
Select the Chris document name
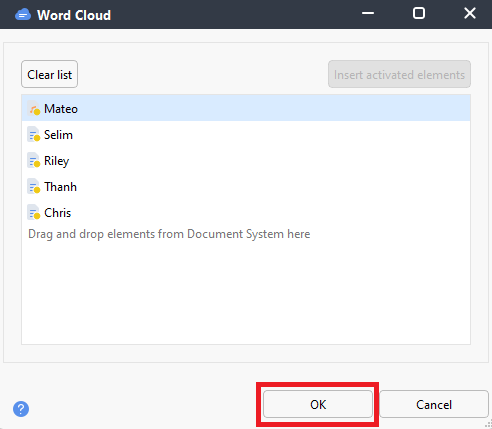pyautogui.click(x=58, y=213)
